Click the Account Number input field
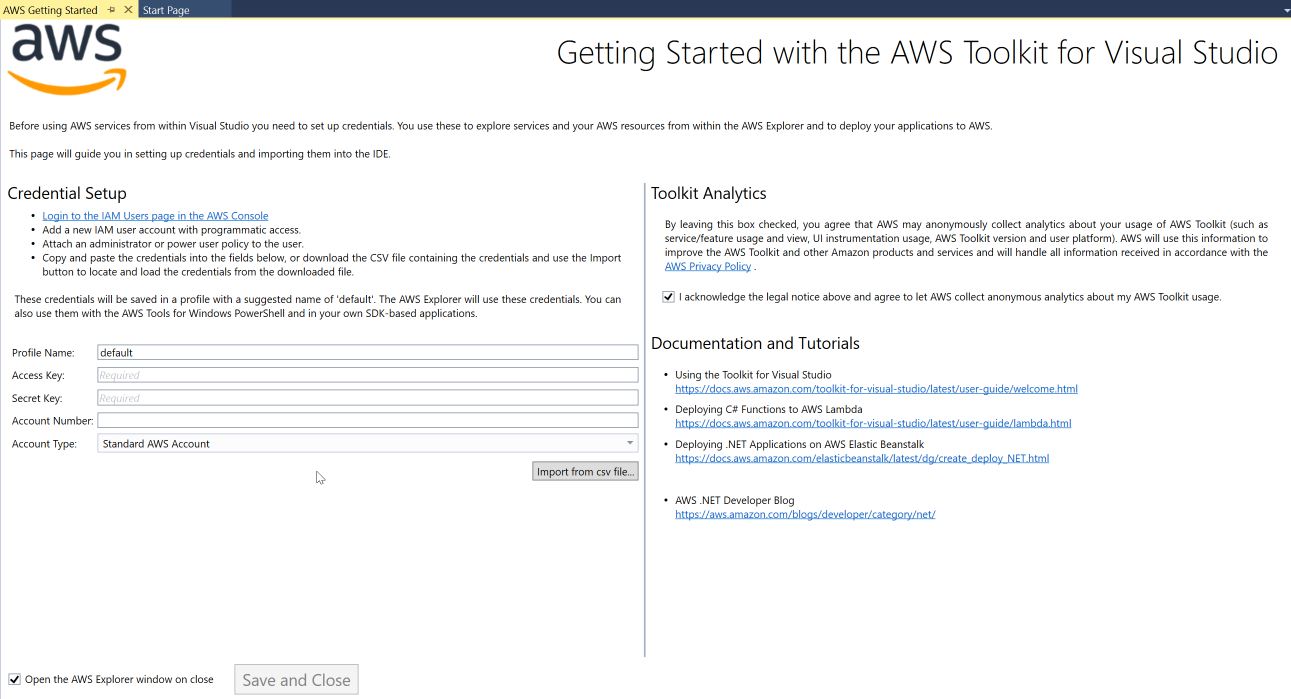Image resolution: width=1291 pixels, height=699 pixels. pyautogui.click(x=368, y=421)
